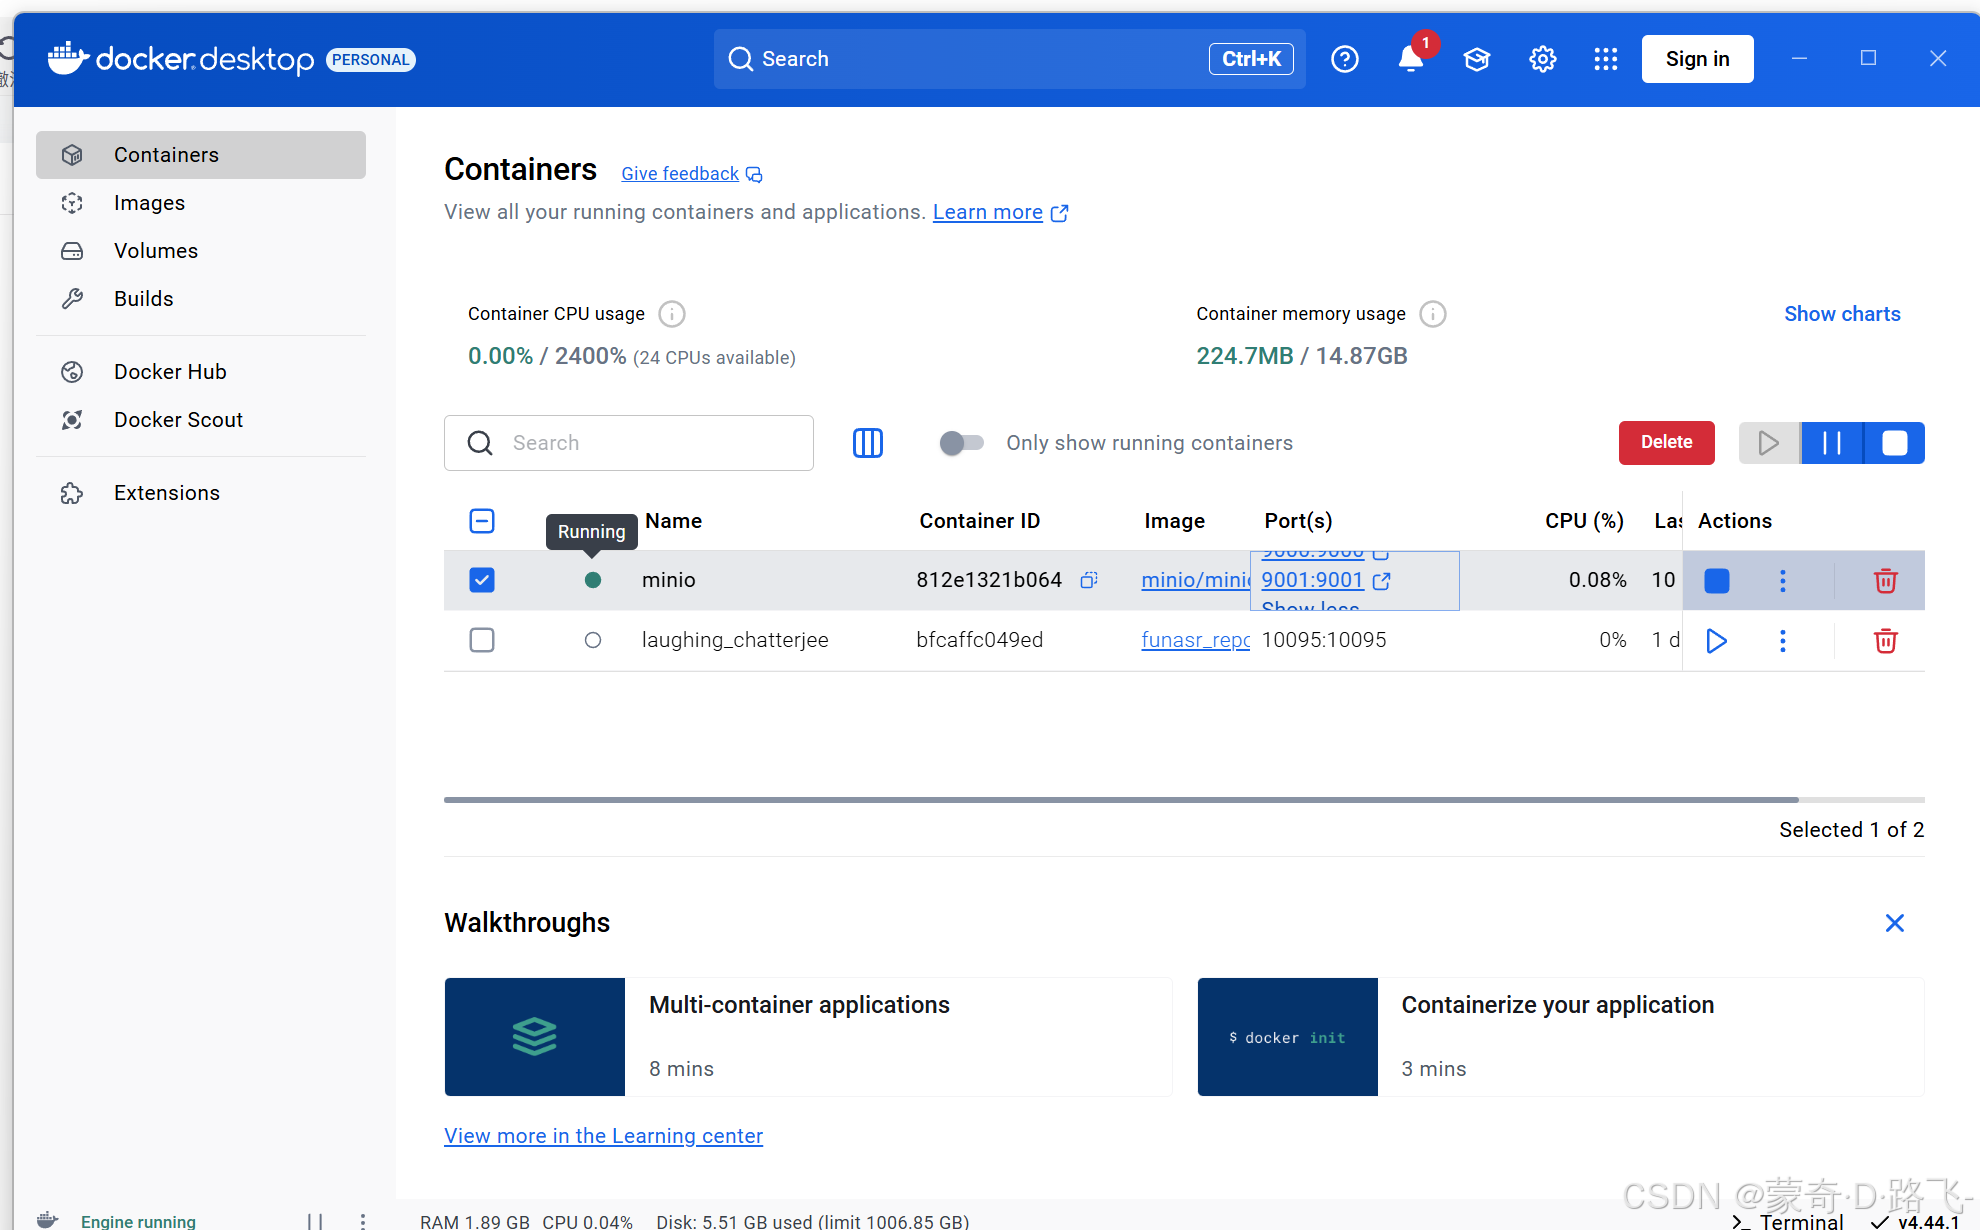The height and width of the screenshot is (1230, 1980).
Task: Open the manage columns icon
Action: (868, 443)
